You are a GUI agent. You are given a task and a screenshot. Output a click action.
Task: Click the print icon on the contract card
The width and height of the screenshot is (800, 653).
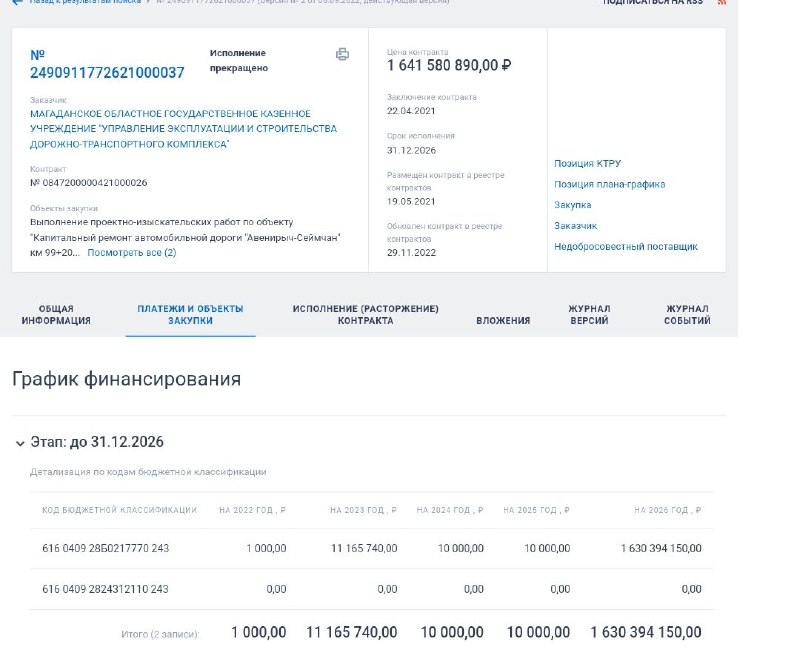(342, 54)
